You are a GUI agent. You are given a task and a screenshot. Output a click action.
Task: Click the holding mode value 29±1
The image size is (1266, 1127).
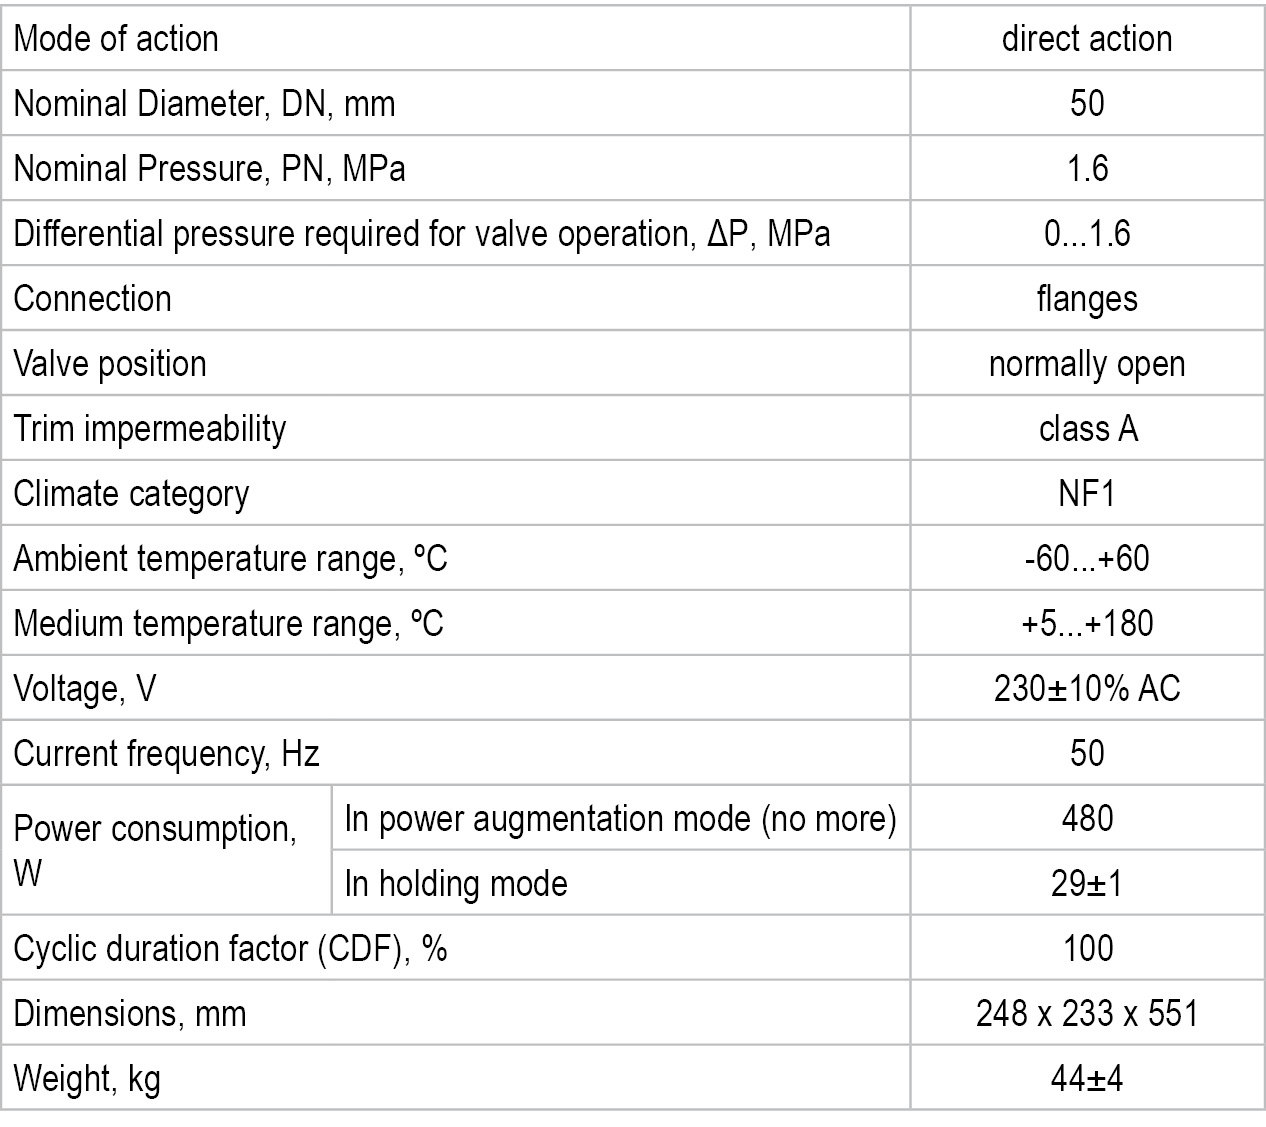(x=1087, y=883)
